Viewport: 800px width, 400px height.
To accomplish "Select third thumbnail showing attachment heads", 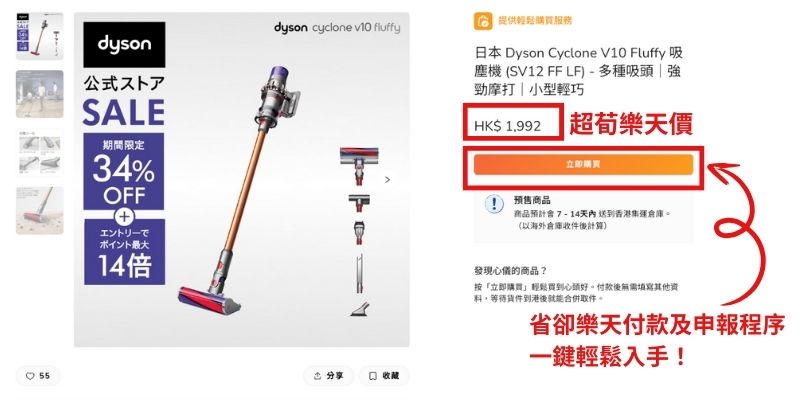I will point(40,153).
